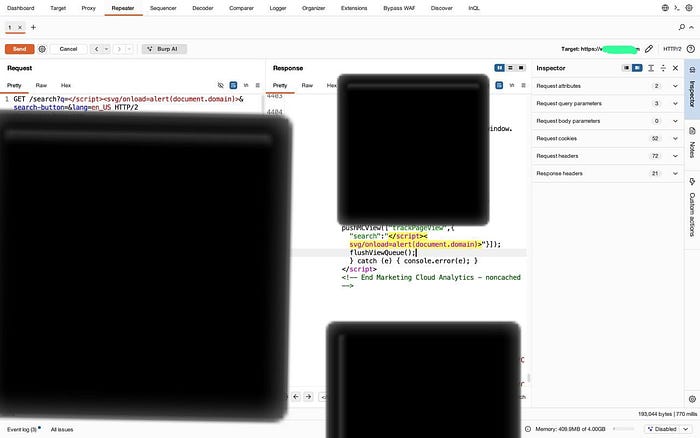This screenshot has width=700, height=438.
Task: Open the Custom actions side tab
Action: [x=692, y=208]
